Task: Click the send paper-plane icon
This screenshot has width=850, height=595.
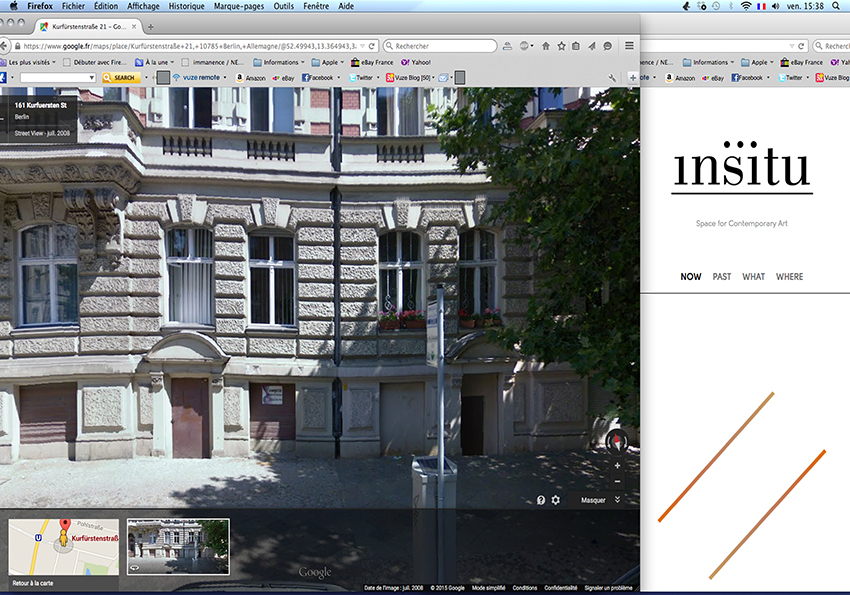Action: (591, 46)
